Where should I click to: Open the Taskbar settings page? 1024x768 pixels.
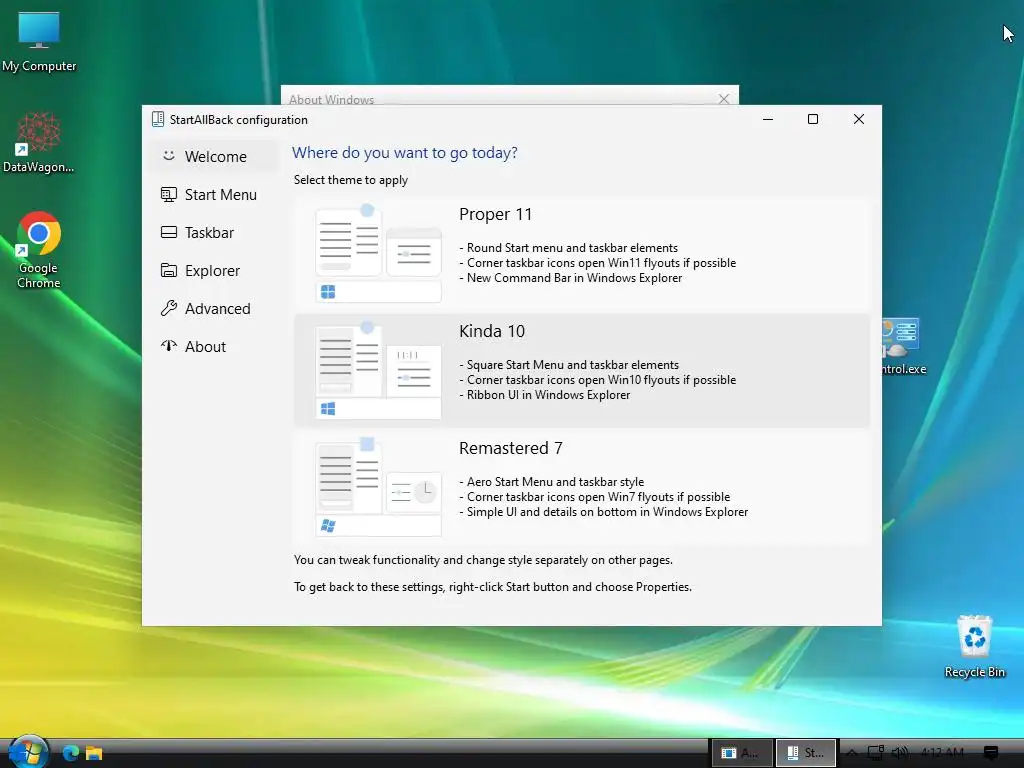tap(213, 232)
